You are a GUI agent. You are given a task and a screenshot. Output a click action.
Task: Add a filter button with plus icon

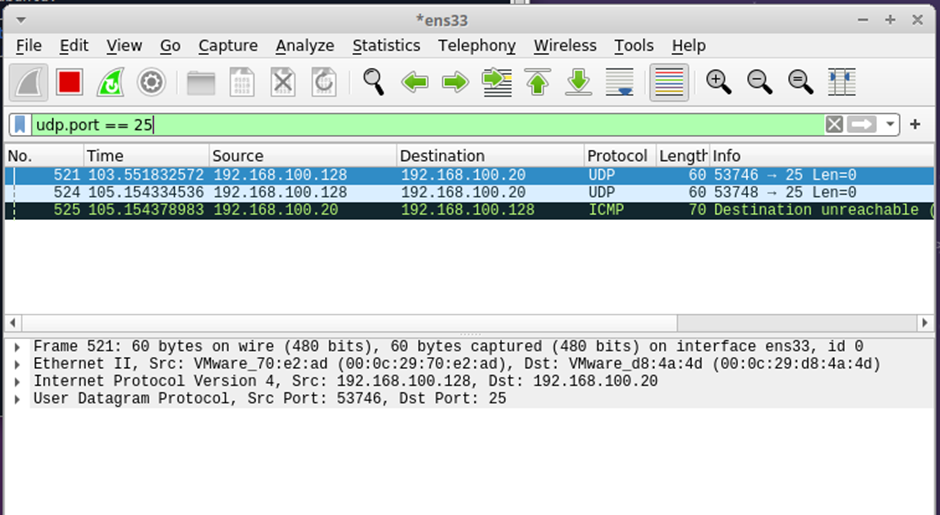coord(915,125)
